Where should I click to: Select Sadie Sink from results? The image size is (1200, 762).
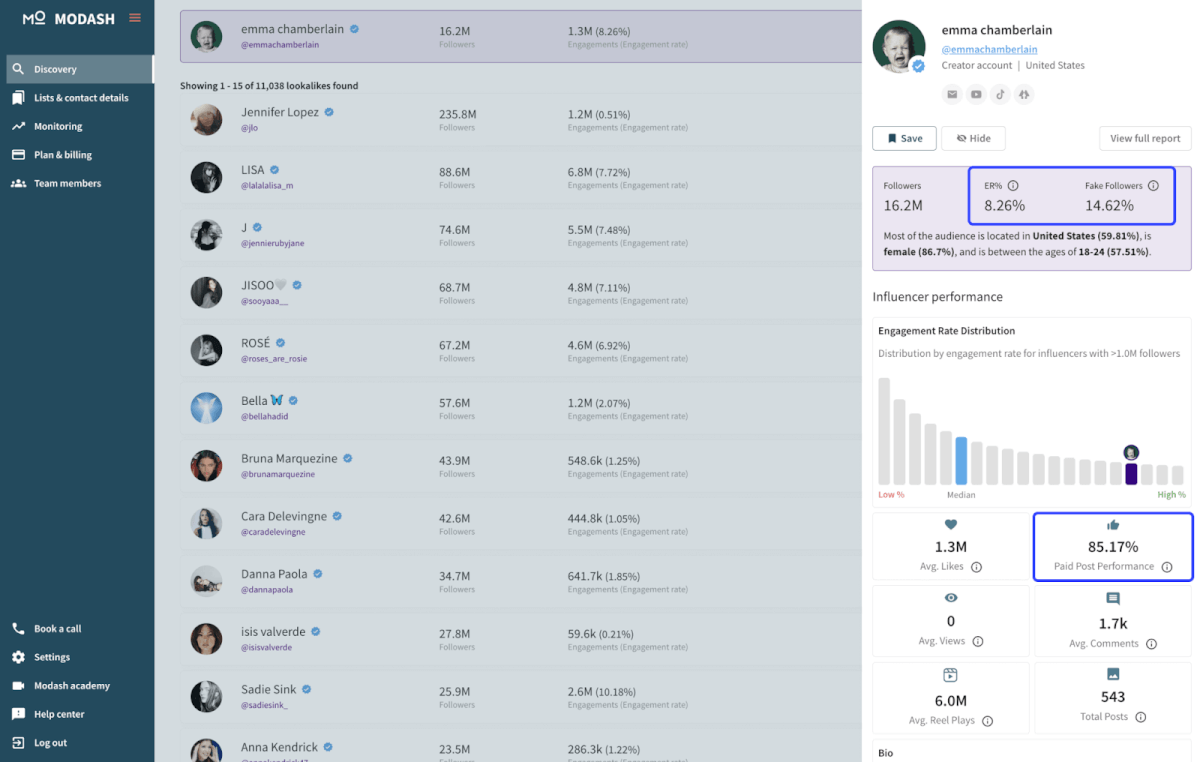point(520,696)
